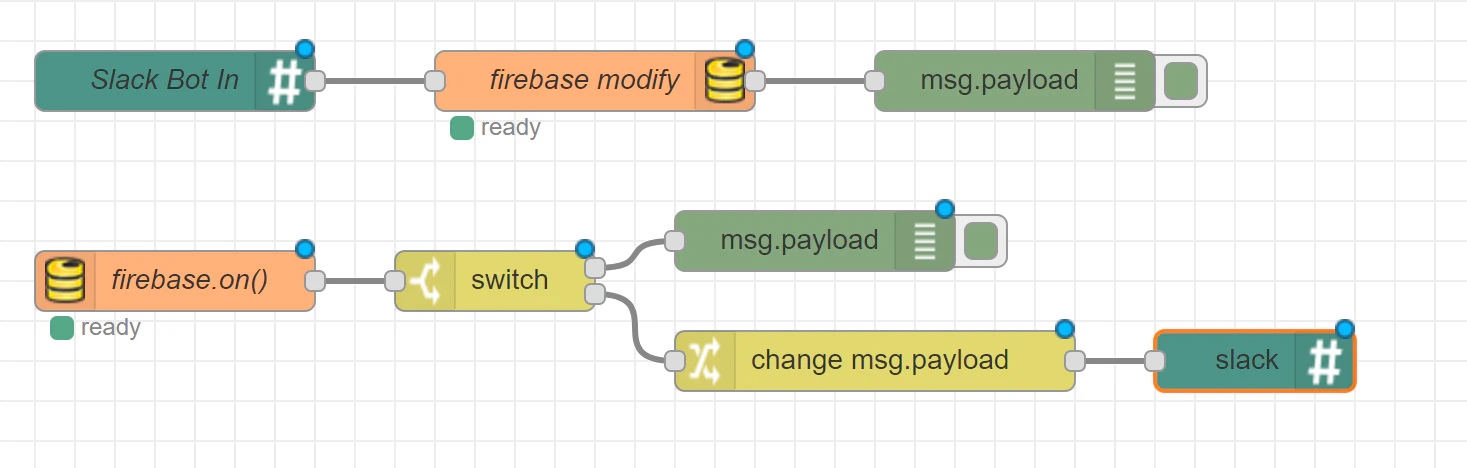Select the debug node connected to switch
The image size is (1467, 468).
815,241
